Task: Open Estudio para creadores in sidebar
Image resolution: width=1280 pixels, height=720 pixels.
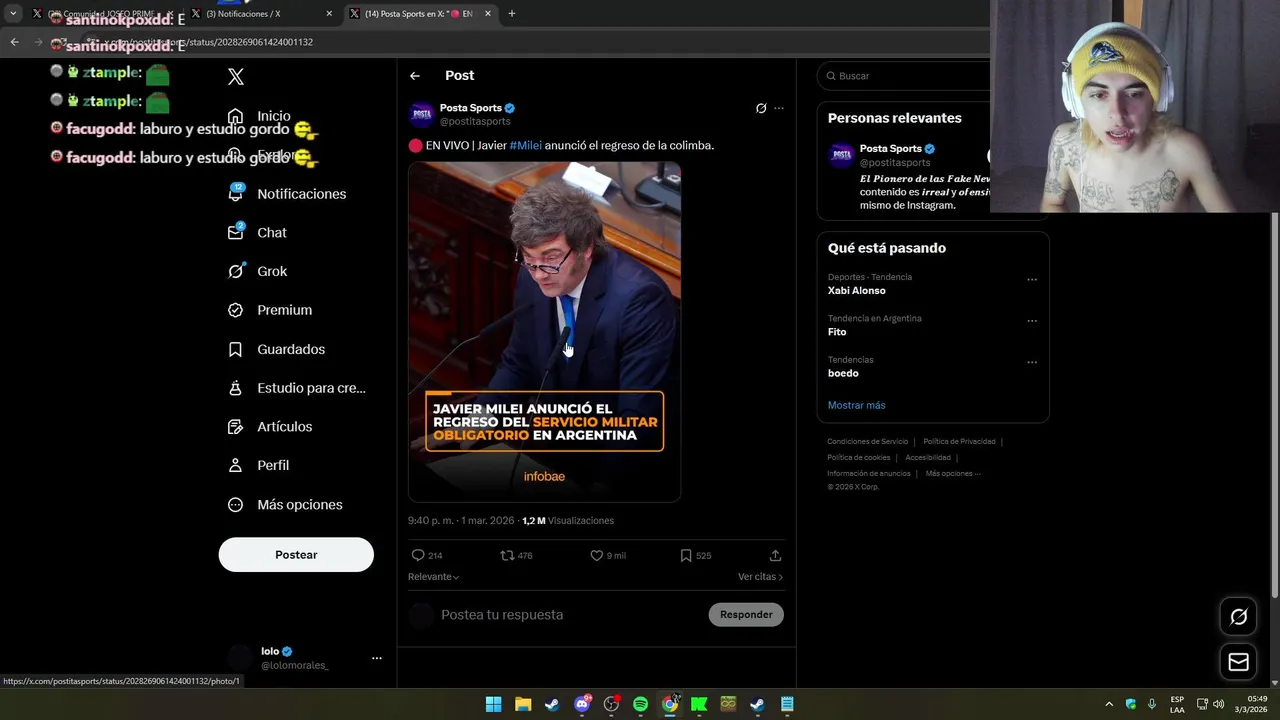Action: [x=311, y=388]
